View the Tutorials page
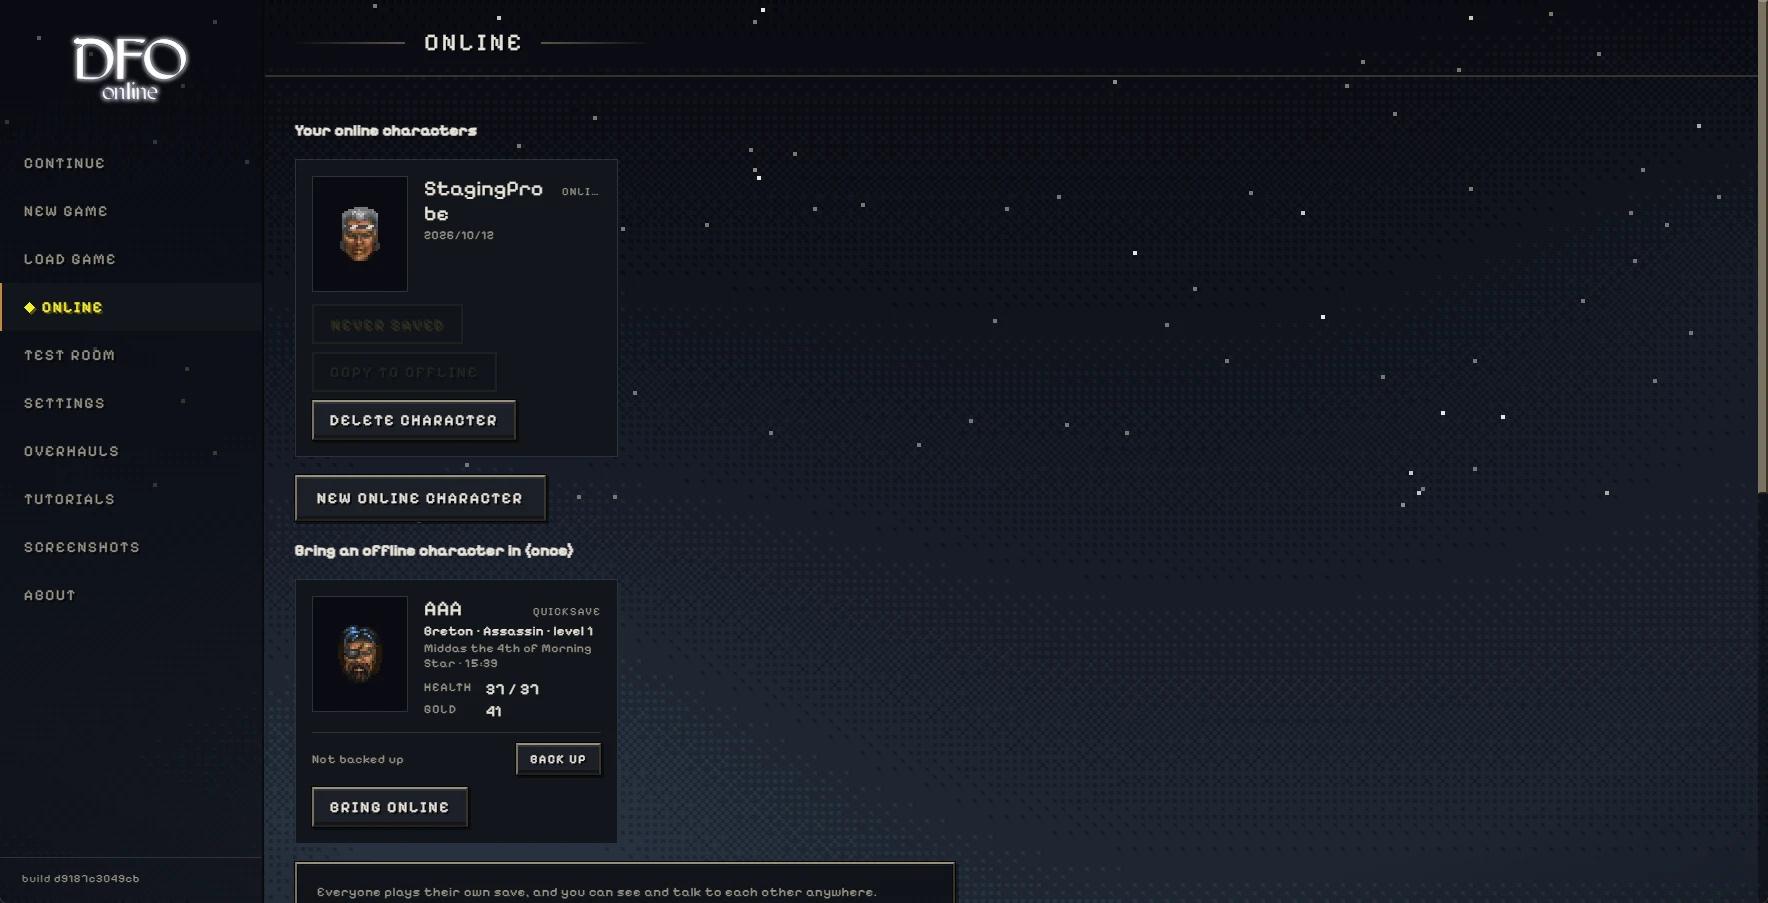 (x=69, y=499)
